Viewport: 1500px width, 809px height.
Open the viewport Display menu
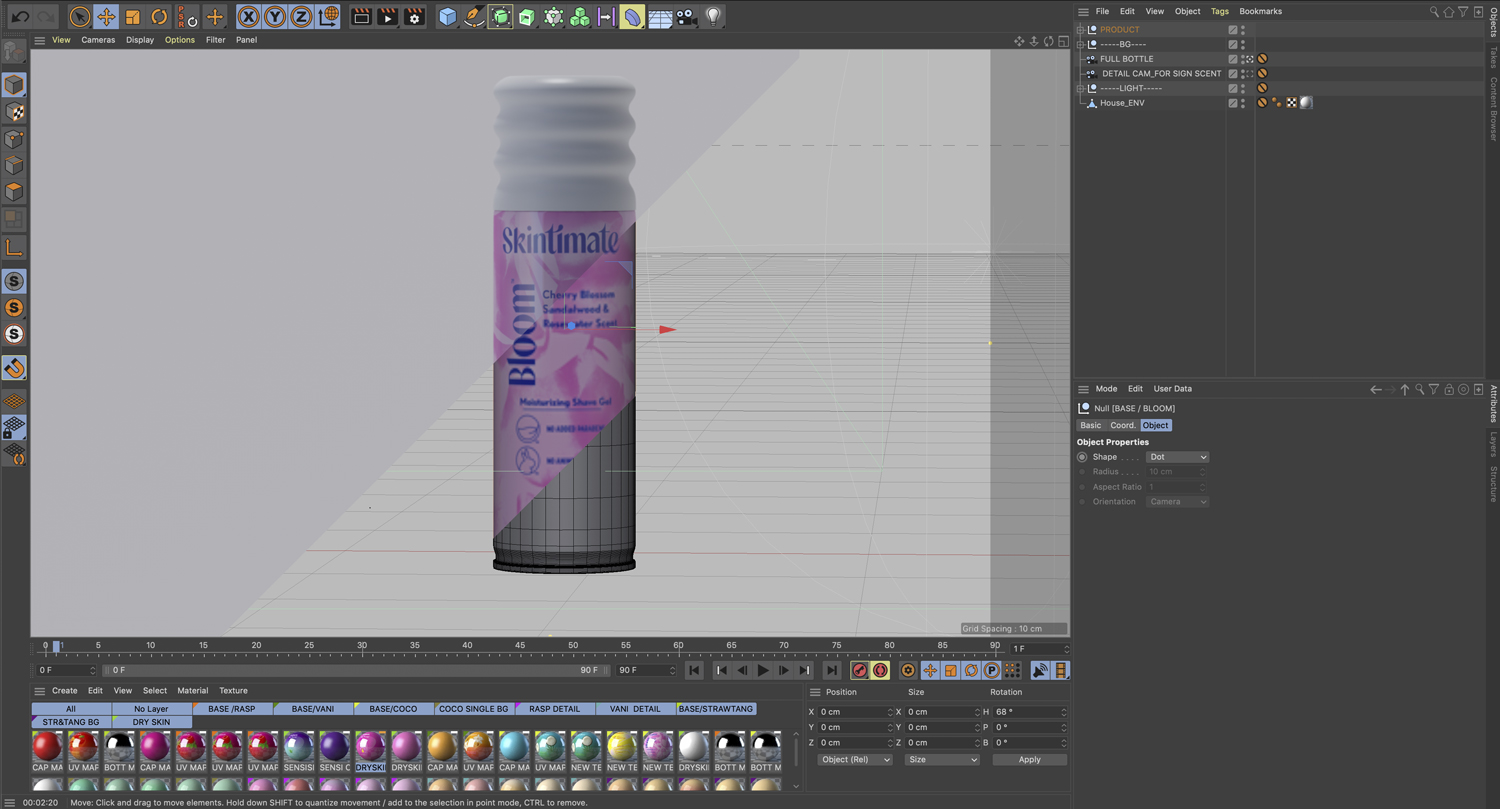tap(140, 40)
